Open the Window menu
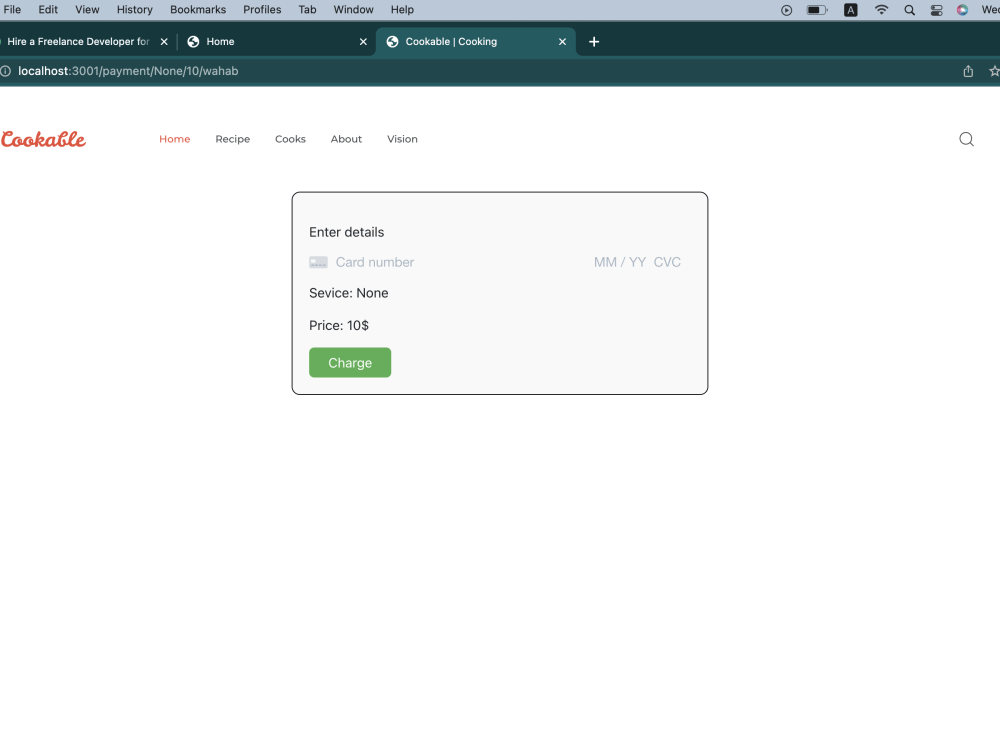Viewport: 1000px width, 750px height. pos(353,10)
